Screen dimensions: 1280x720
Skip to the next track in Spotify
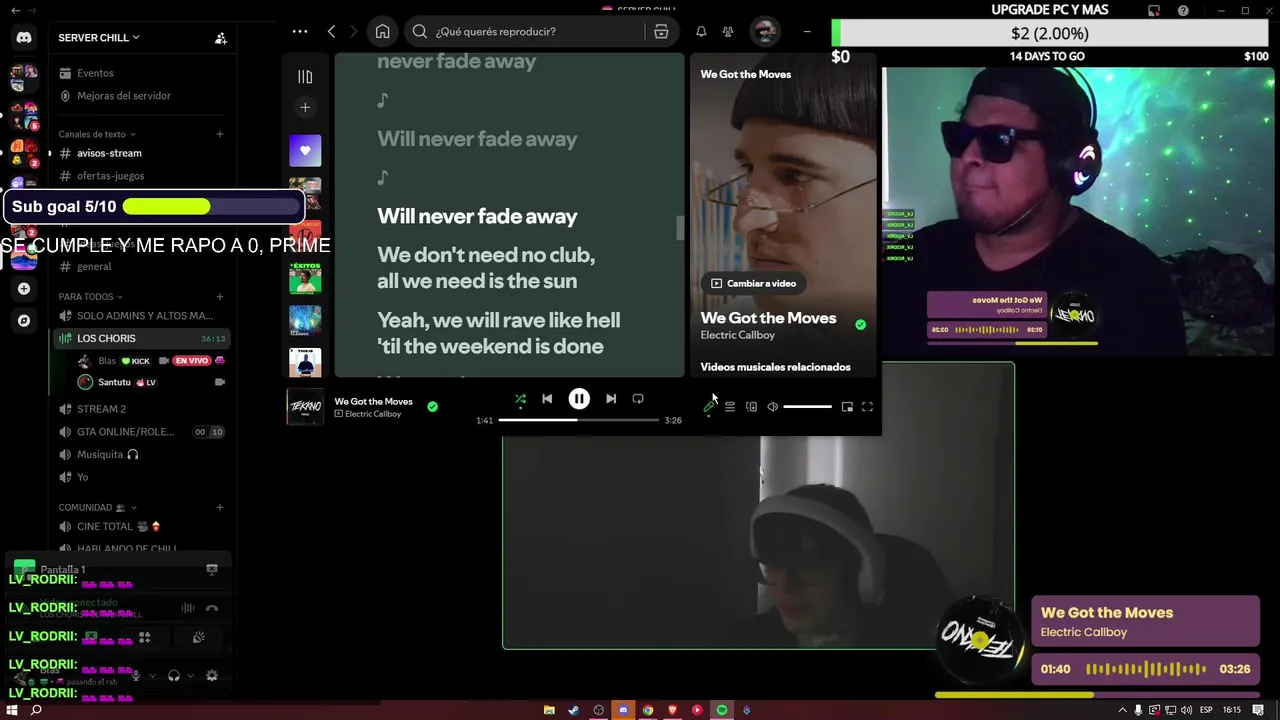(611, 399)
